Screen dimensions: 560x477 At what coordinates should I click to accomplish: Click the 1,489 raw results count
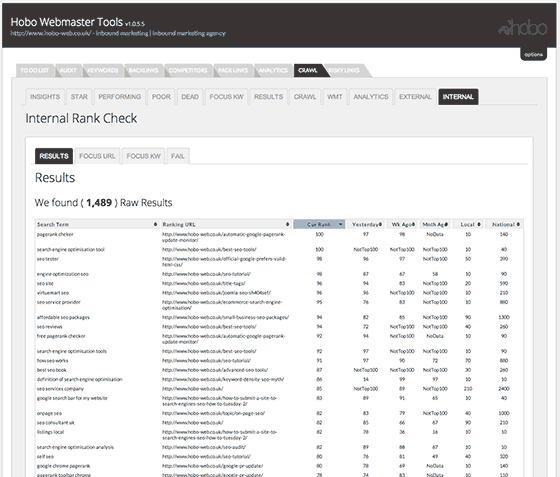(x=99, y=203)
